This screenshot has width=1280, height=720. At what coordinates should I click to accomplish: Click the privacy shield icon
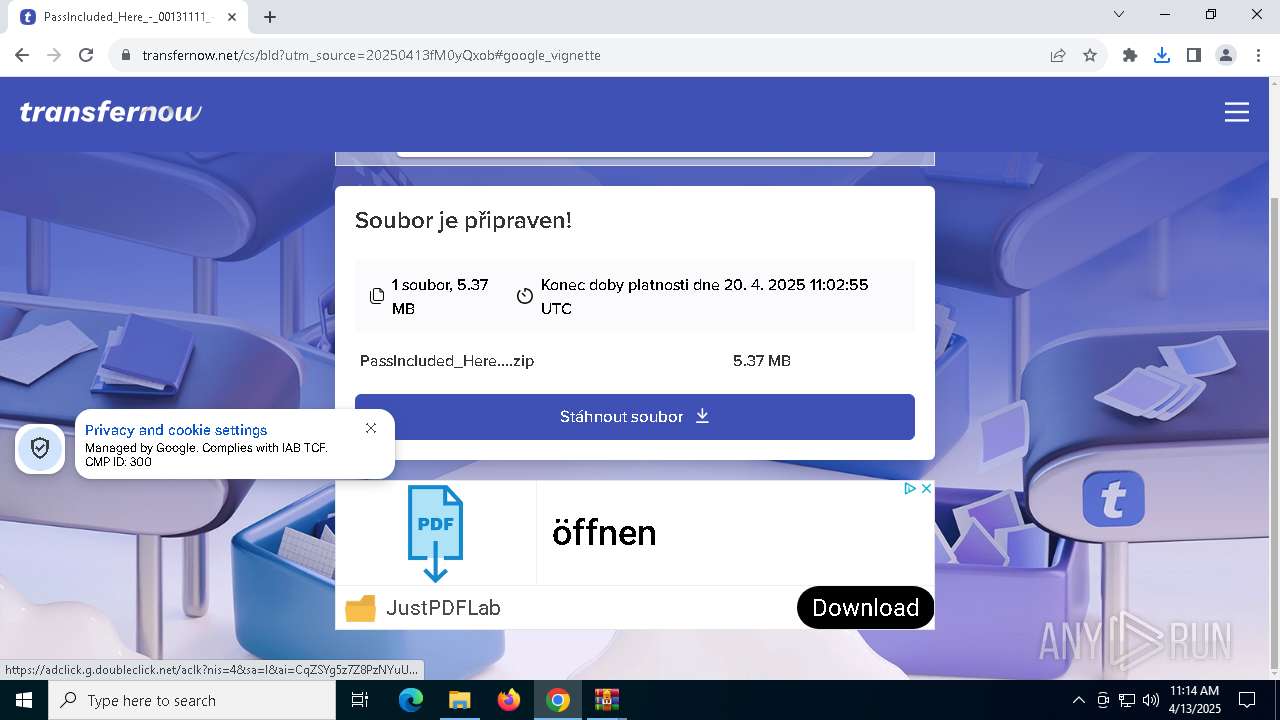[x=40, y=448]
